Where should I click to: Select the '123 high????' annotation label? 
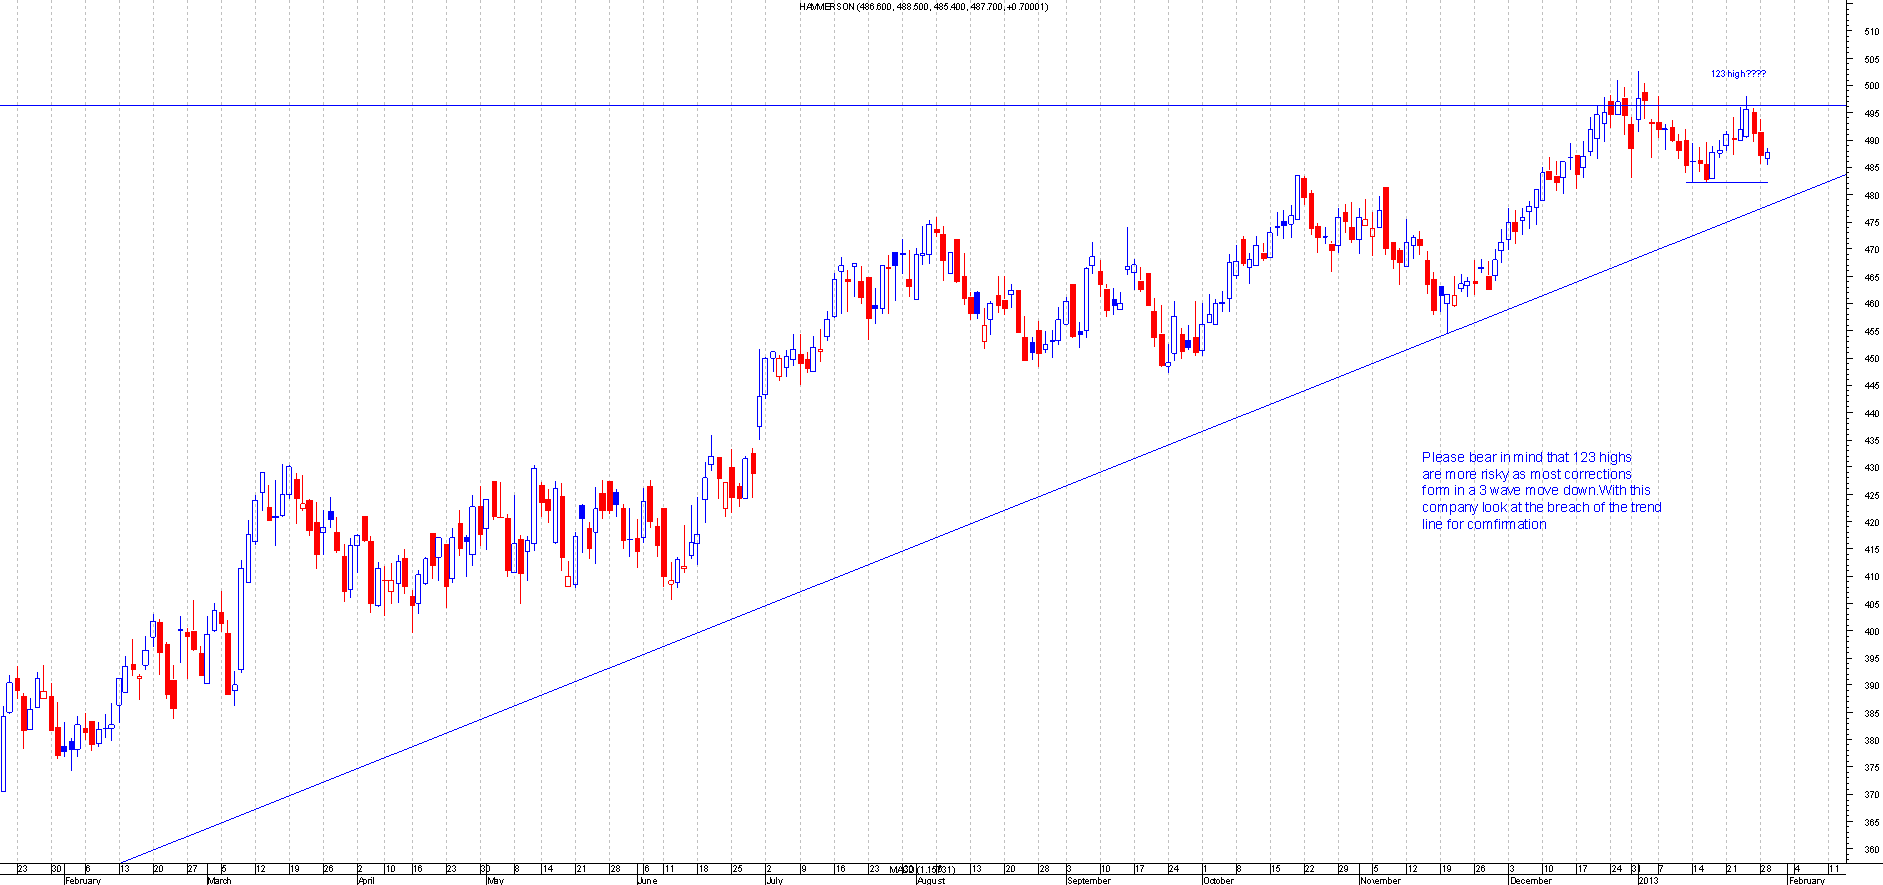(1738, 74)
